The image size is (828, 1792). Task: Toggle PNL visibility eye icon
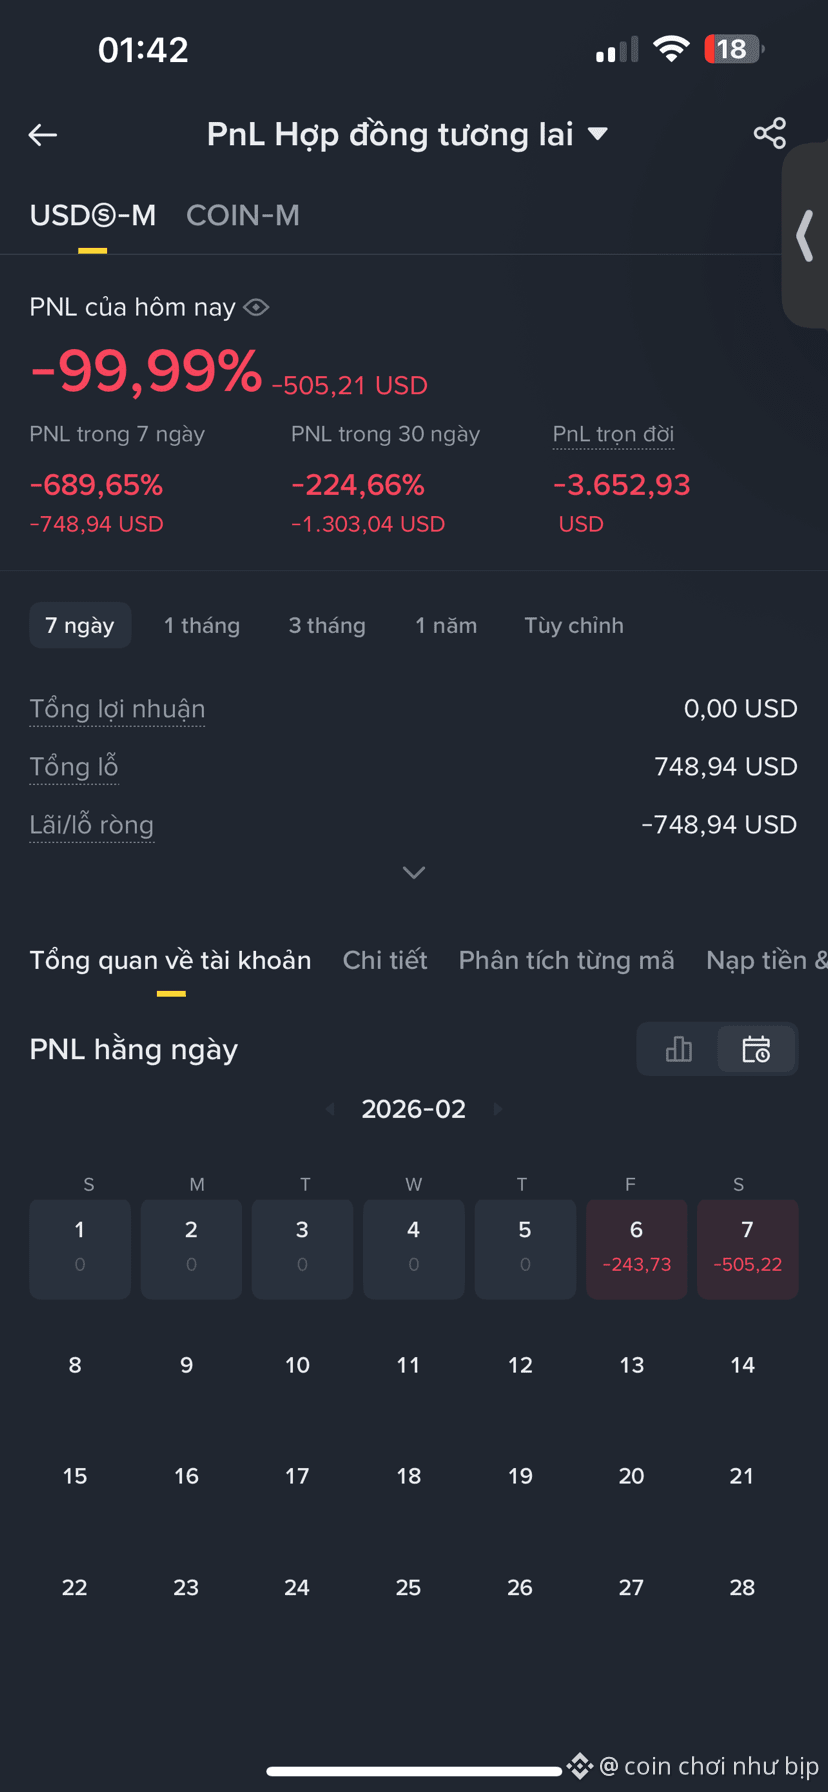click(x=257, y=307)
